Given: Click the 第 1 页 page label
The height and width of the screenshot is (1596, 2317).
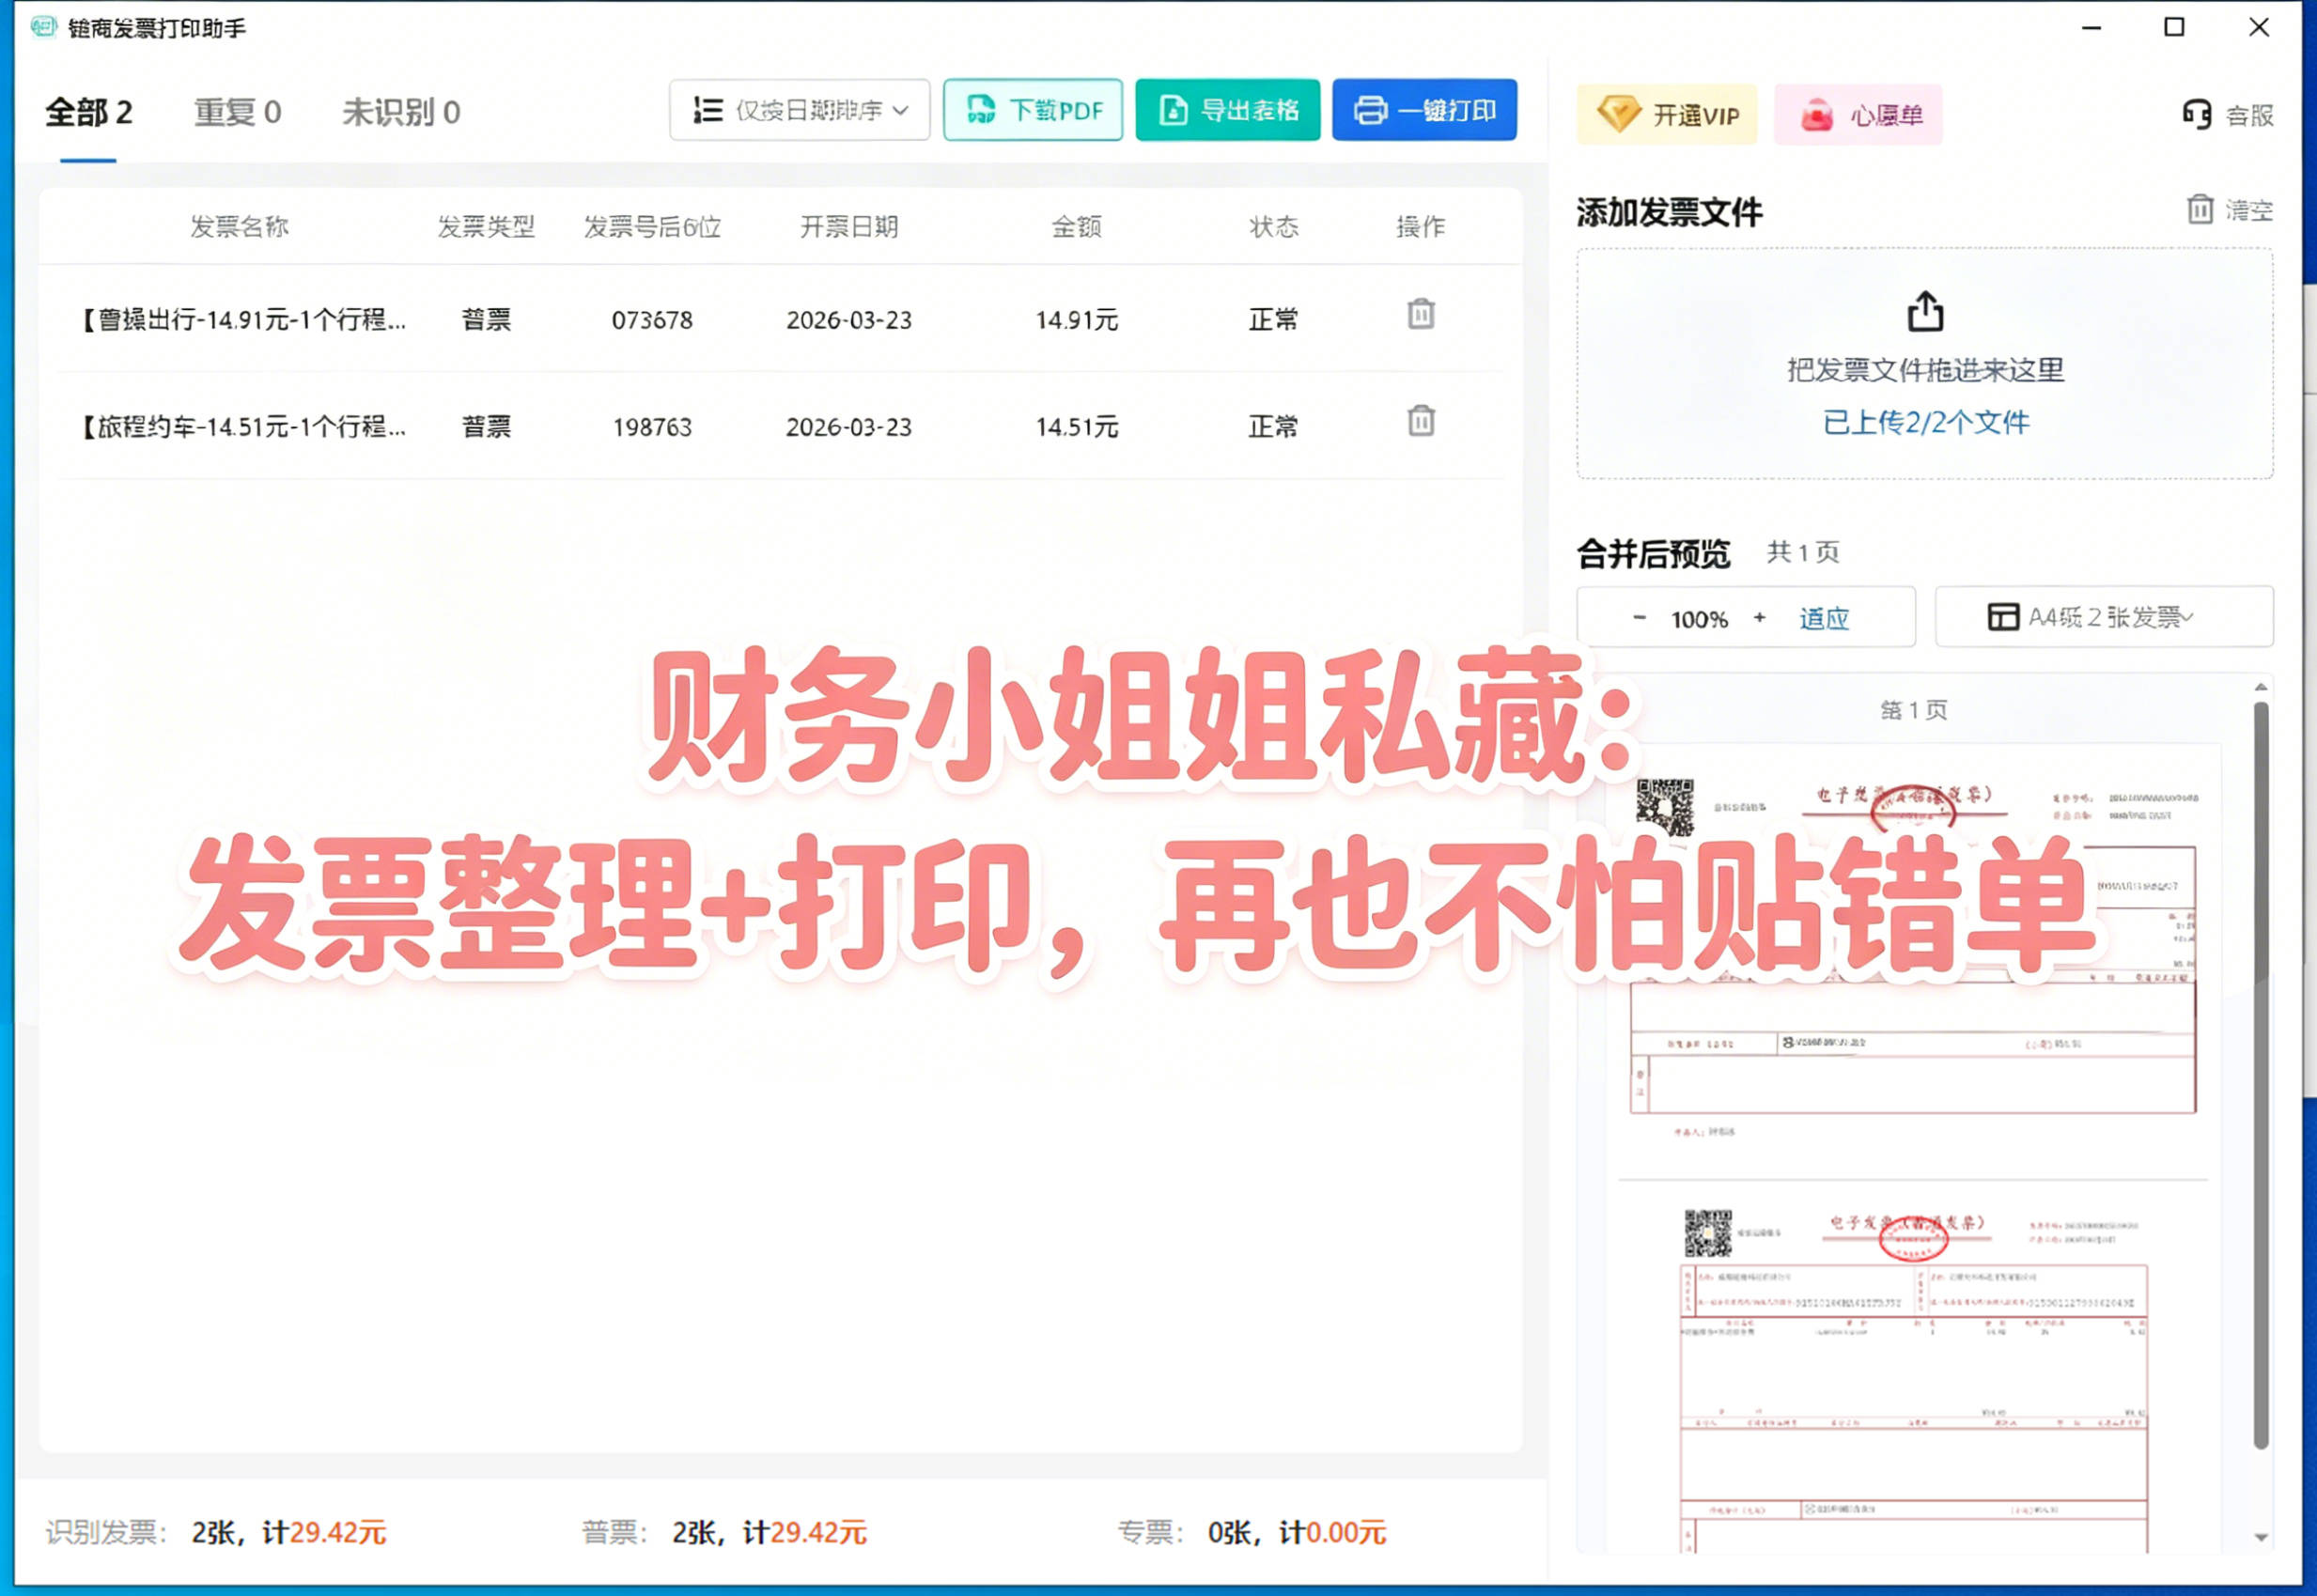Looking at the screenshot, I should pyautogui.click(x=1914, y=710).
